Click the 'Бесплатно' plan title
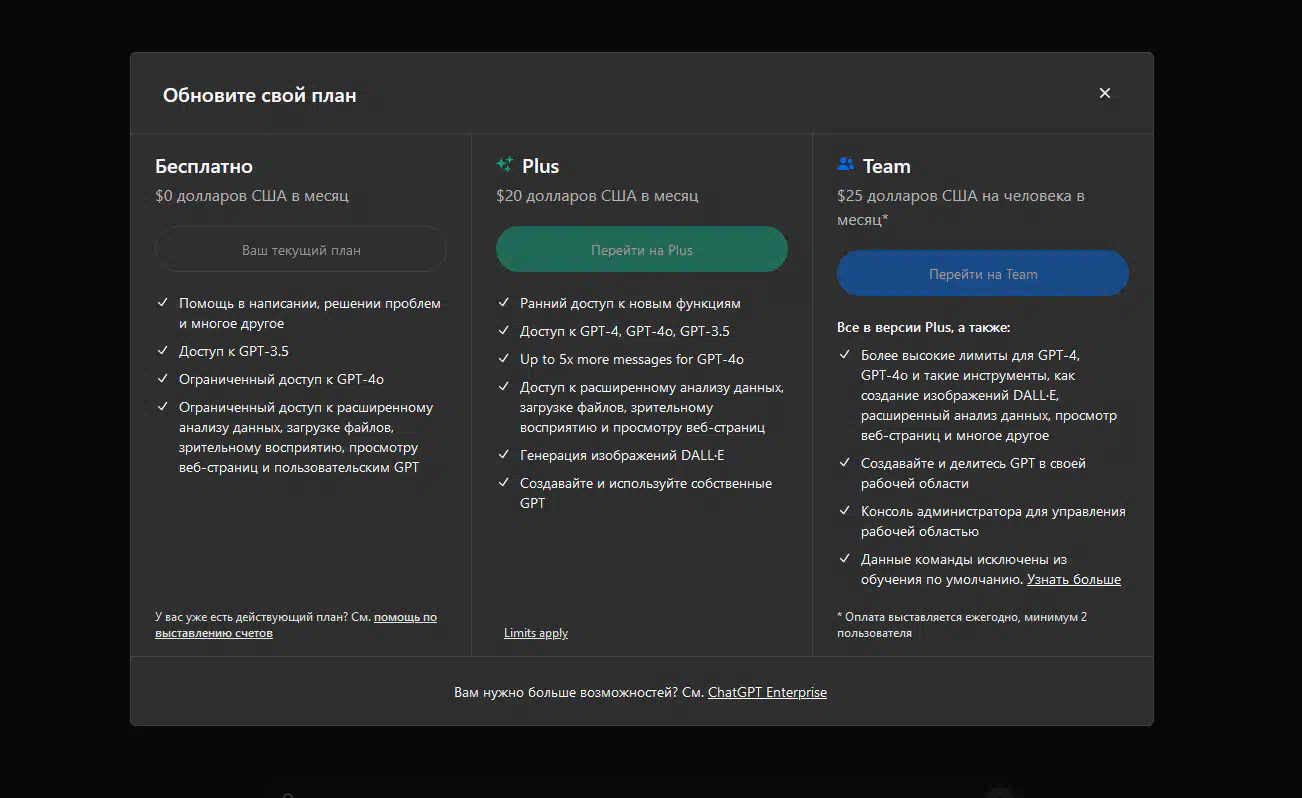Viewport: 1302px width, 798px height. [x=204, y=166]
